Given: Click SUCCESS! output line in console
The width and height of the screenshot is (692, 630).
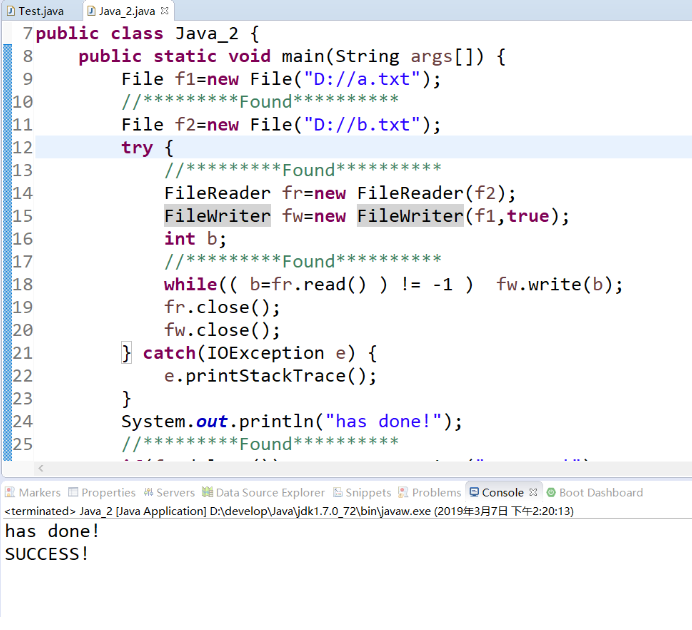Looking at the screenshot, I should click(46, 553).
